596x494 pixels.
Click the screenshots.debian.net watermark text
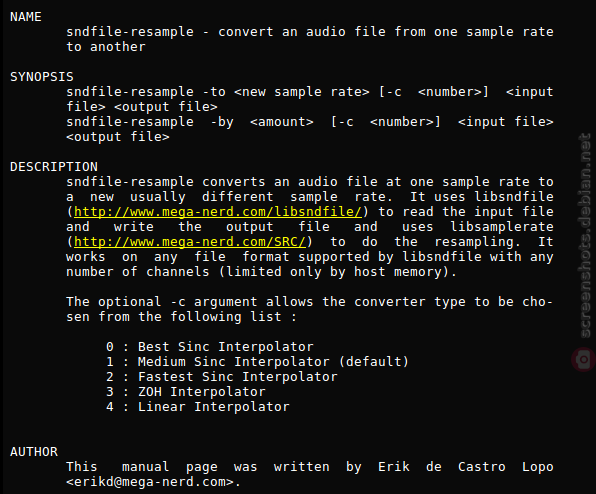[x=585, y=236]
